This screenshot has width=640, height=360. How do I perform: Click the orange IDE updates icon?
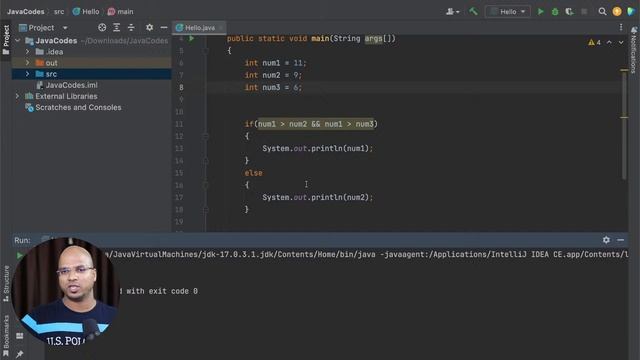click(x=617, y=11)
